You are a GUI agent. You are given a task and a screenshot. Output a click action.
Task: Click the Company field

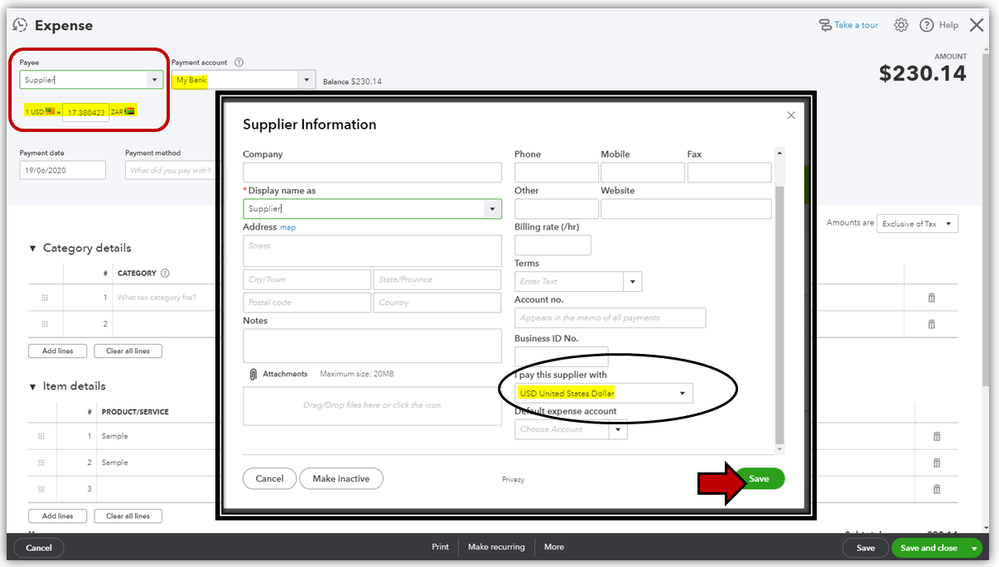[372, 172]
